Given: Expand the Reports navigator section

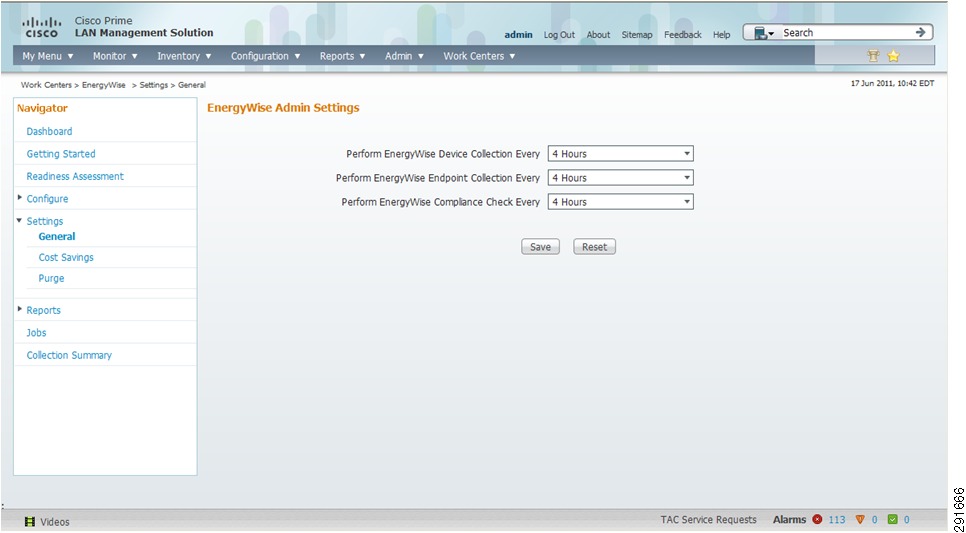Looking at the screenshot, I should 20,309.
